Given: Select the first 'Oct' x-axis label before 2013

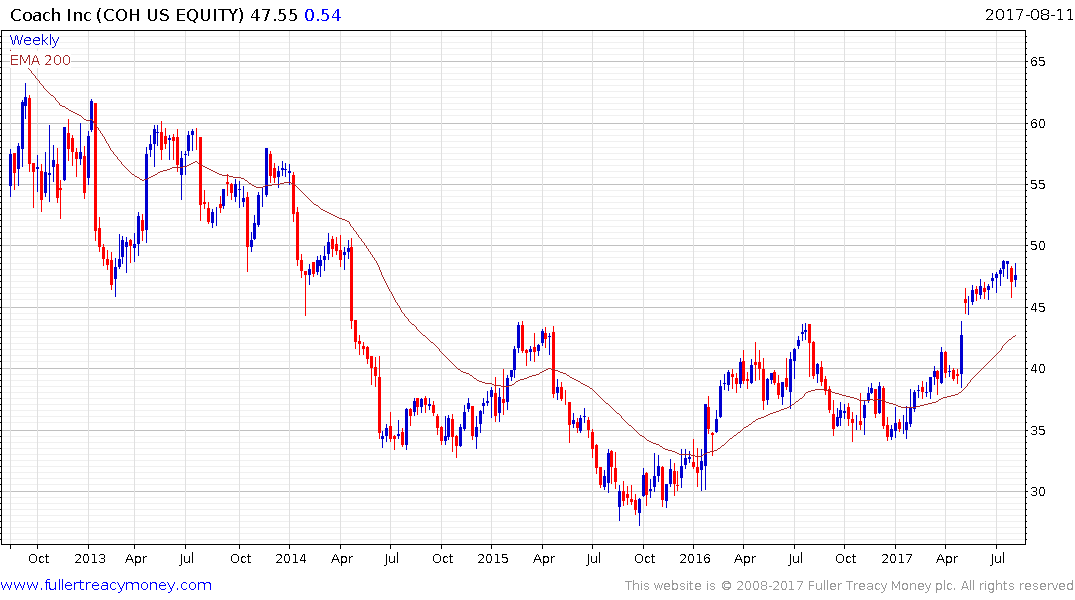Looking at the screenshot, I should (x=38, y=558).
